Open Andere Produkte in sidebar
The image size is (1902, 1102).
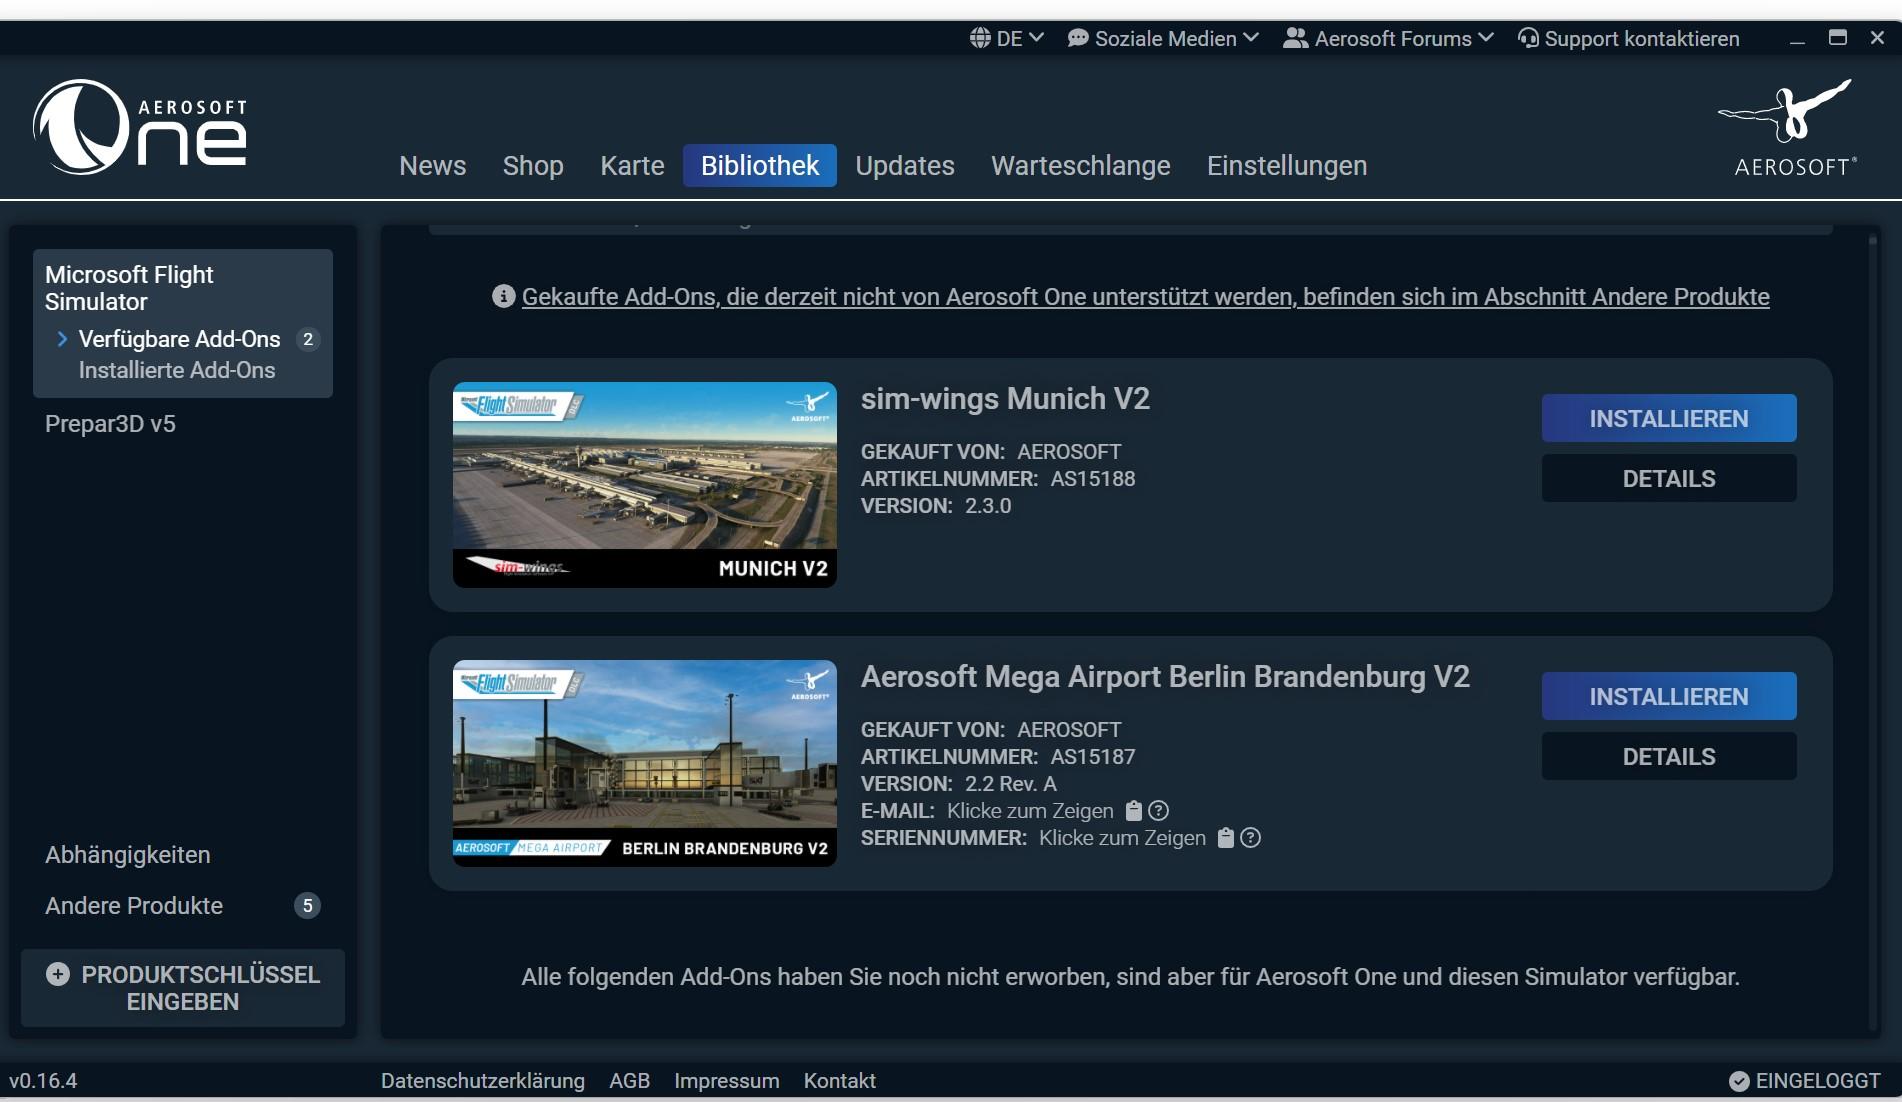pos(134,906)
